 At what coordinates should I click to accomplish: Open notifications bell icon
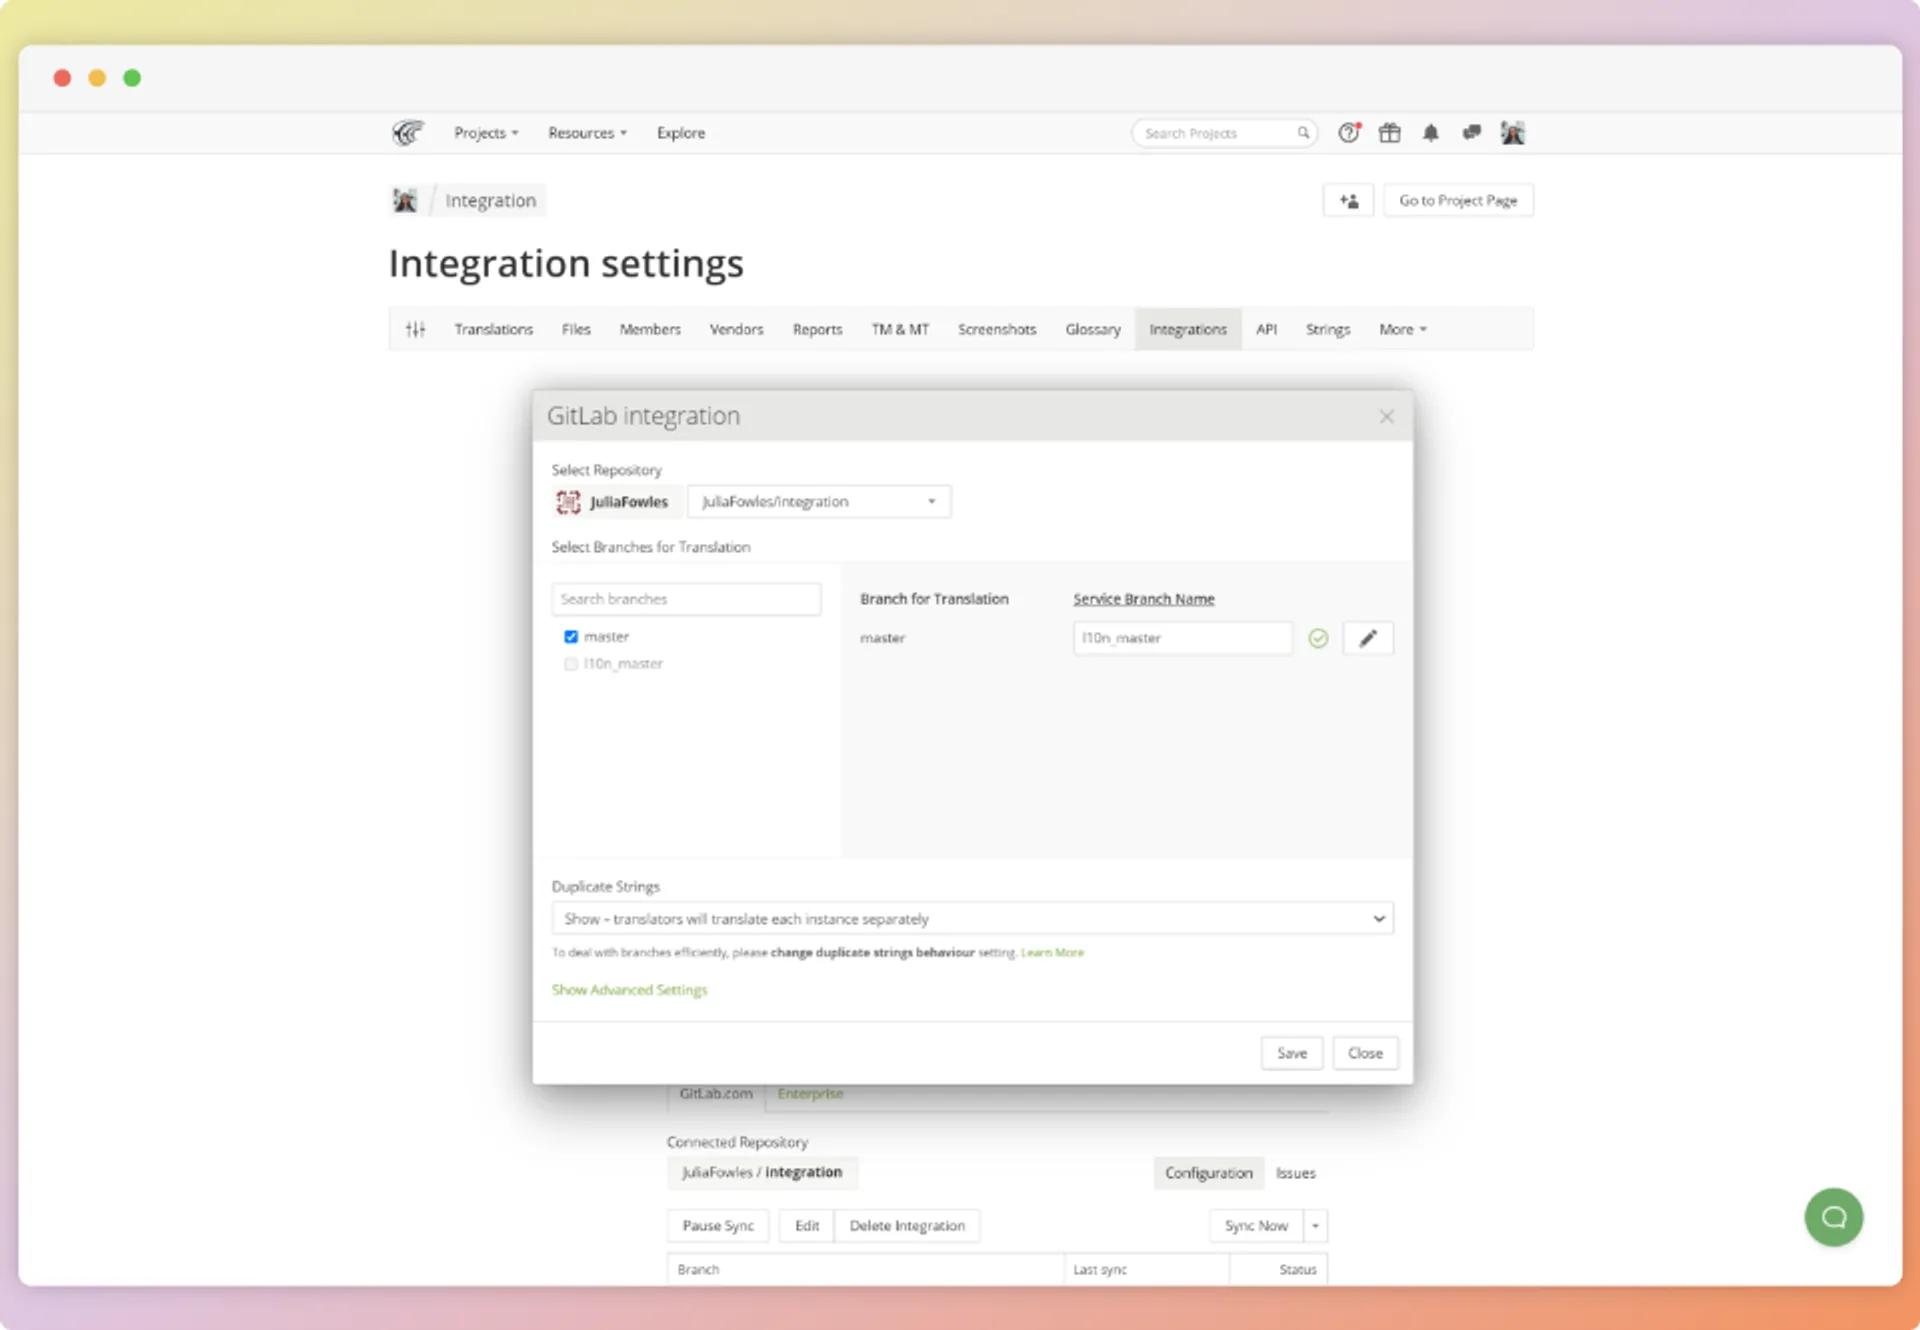click(x=1431, y=133)
